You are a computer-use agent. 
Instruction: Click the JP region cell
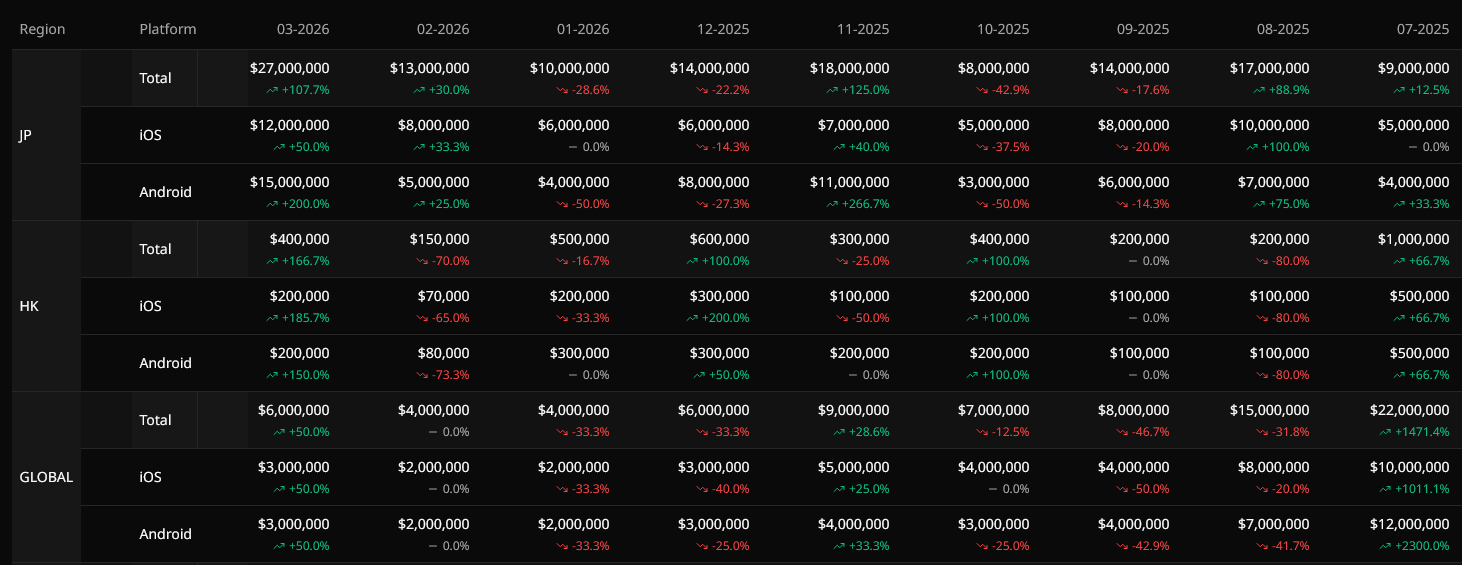(47, 135)
